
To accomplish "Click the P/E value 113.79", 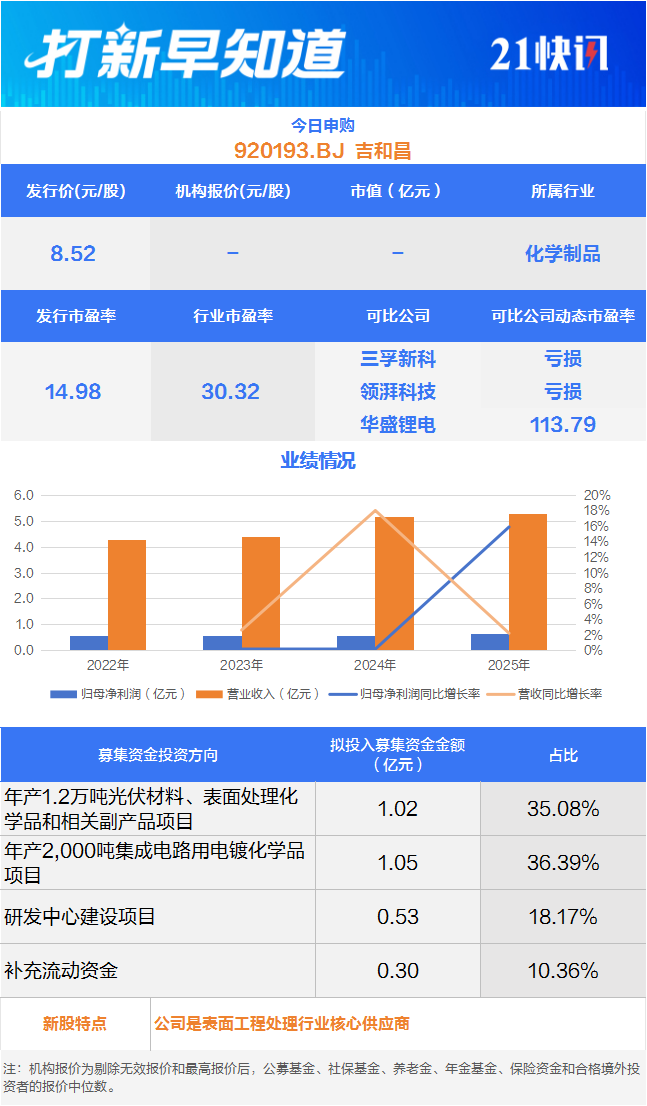I will [x=563, y=424].
